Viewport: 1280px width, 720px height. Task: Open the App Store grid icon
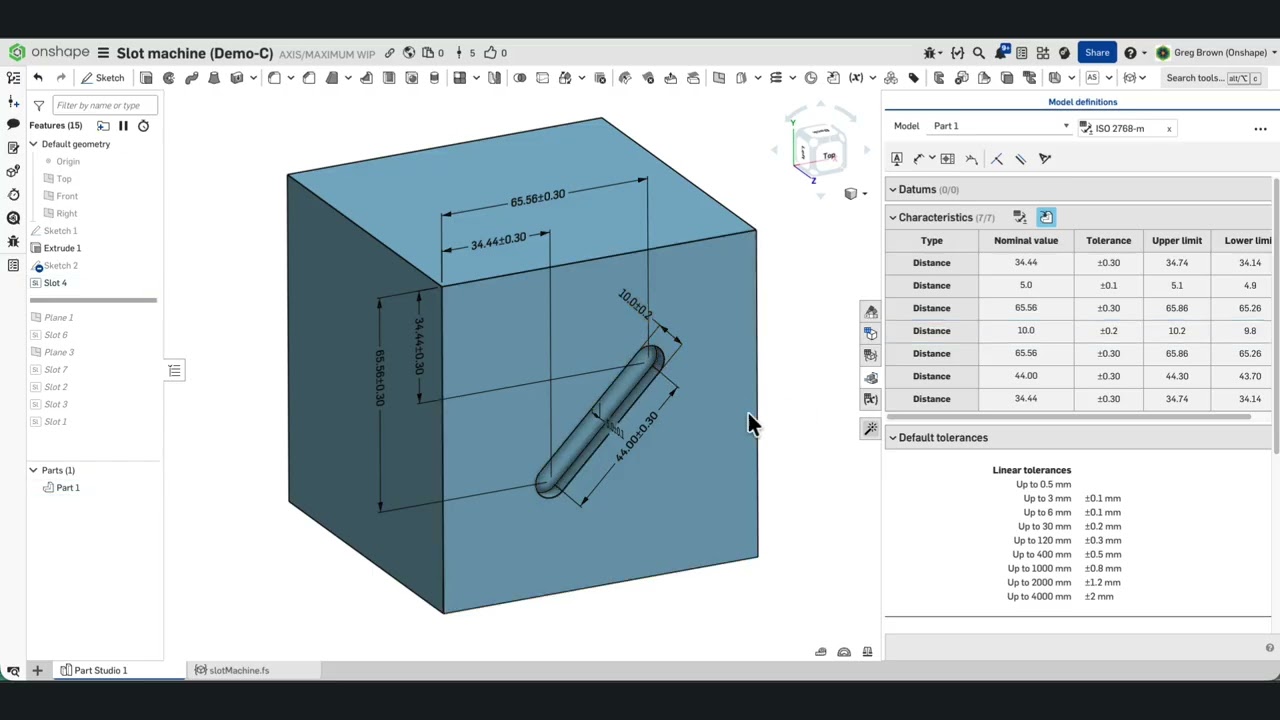1043,53
